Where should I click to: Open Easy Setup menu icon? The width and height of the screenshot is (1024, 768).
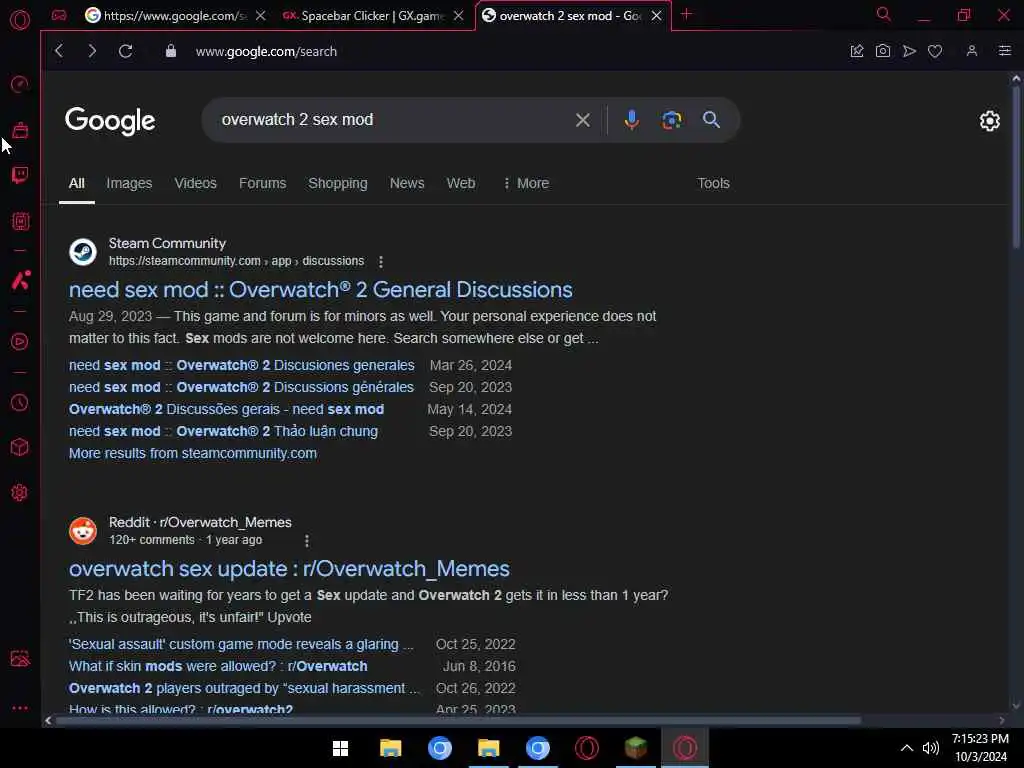pyautogui.click(x=1005, y=51)
